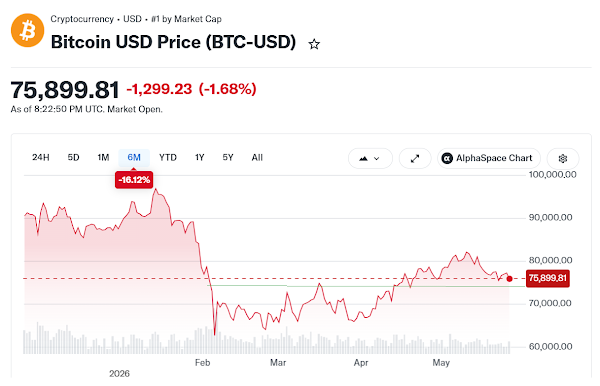Open the AlphaSpace Chart button
The image size is (600, 386).
[489, 158]
